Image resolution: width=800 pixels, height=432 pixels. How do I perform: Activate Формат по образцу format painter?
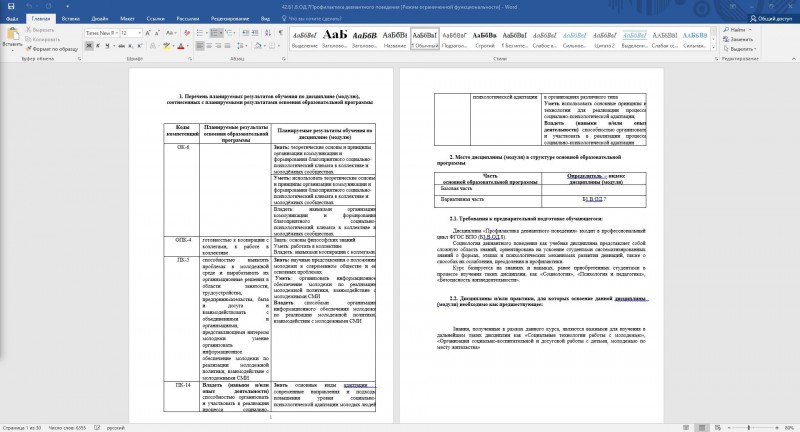coord(52,49)
